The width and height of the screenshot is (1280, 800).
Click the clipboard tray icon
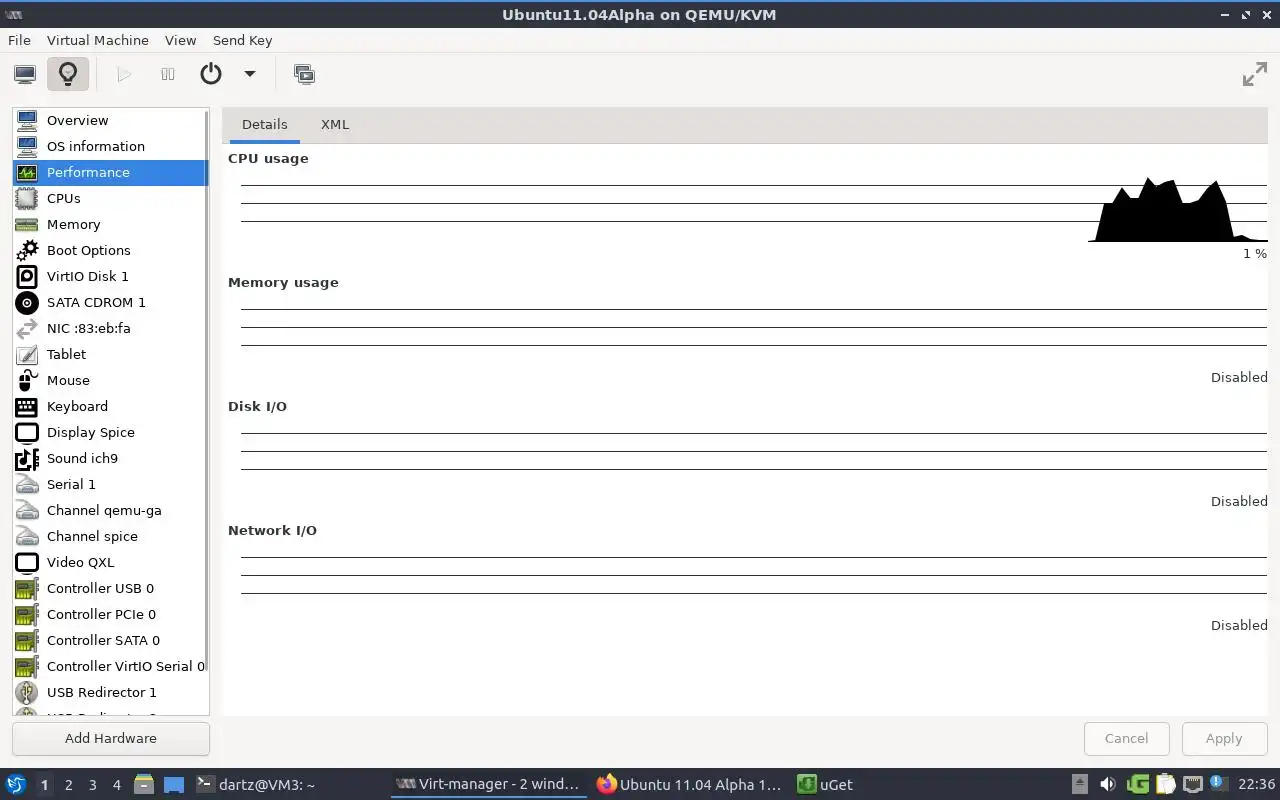click(1165, 785)
